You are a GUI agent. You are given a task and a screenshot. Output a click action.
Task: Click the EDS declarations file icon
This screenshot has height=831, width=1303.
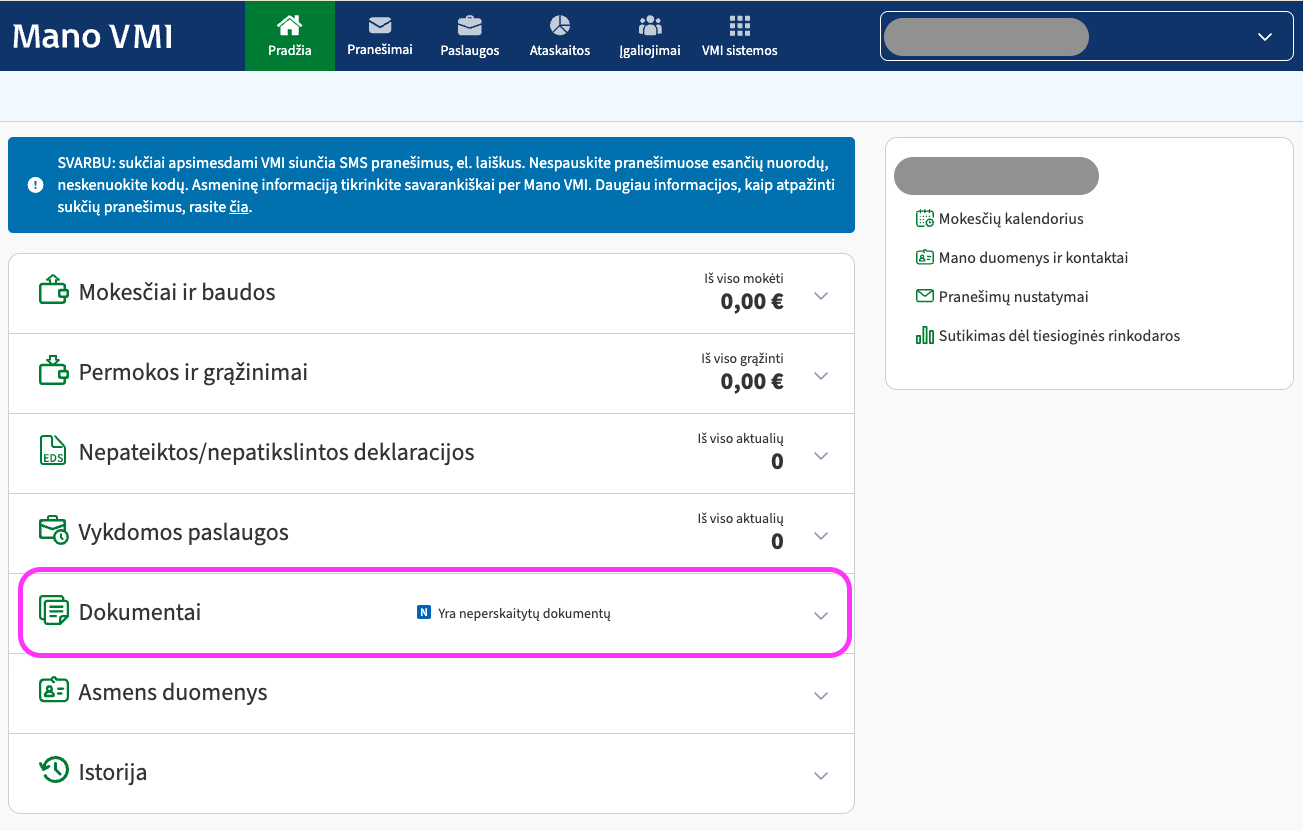pyautogui.click(x=53, y=451)
